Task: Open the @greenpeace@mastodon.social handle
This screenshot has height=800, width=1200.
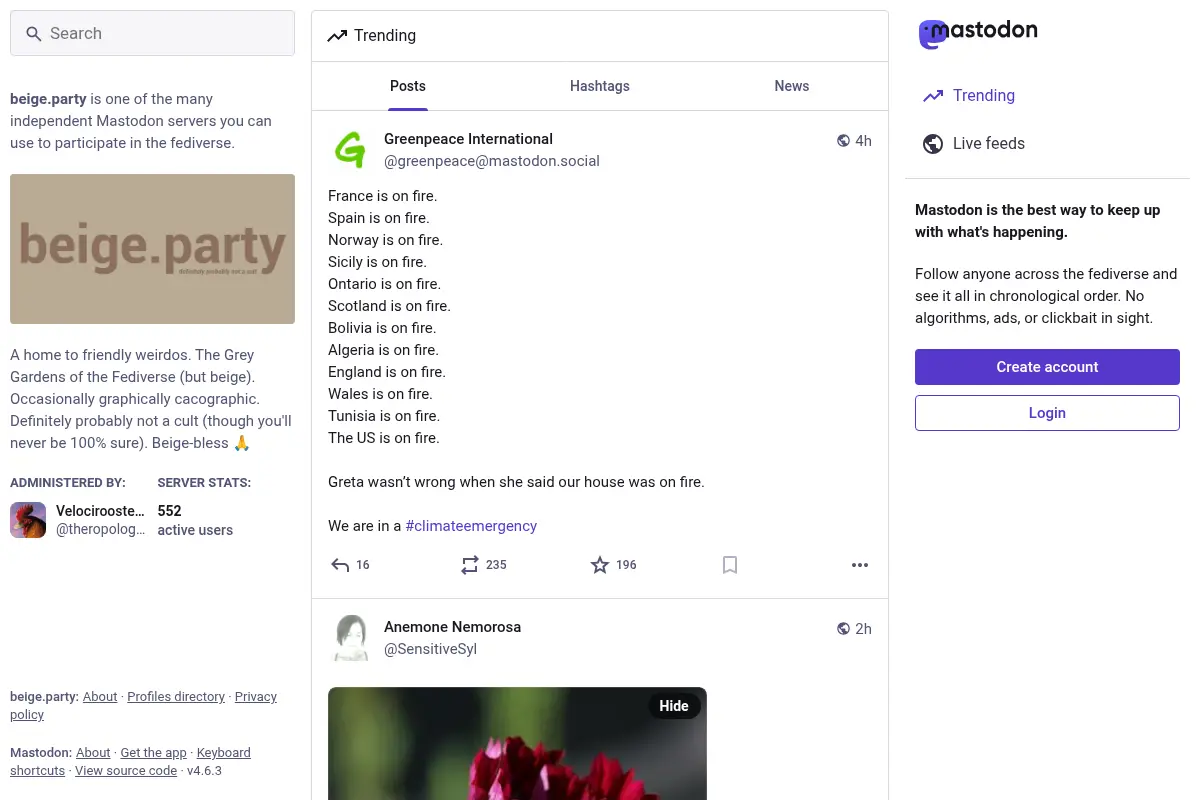Action: tap(492, 161)
